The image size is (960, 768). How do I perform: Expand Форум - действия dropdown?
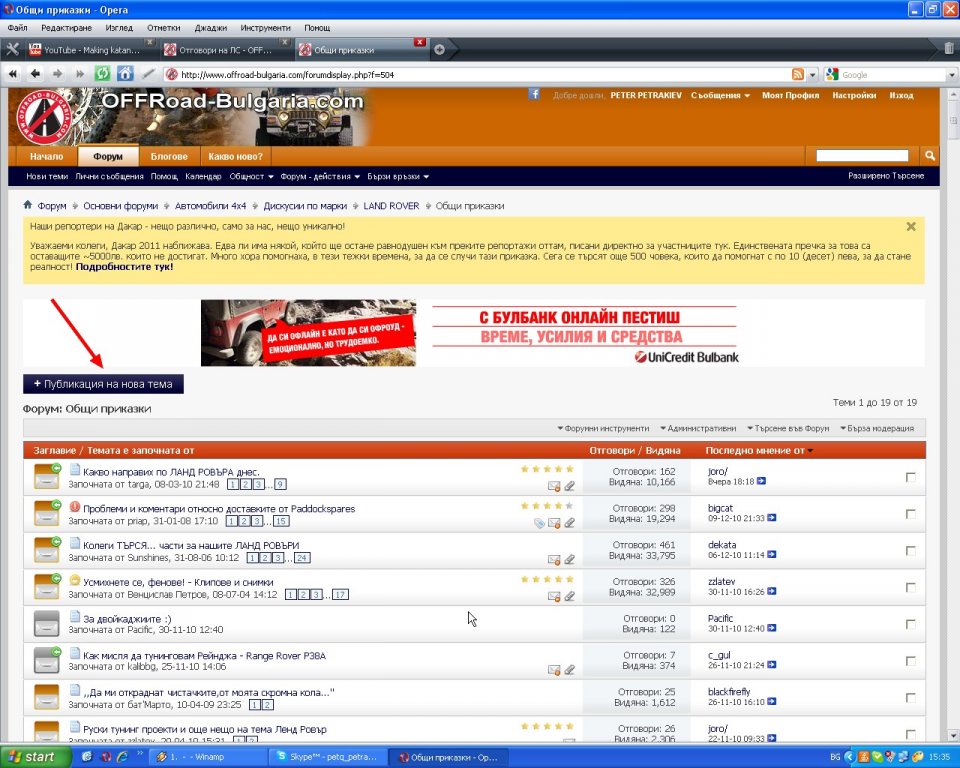320,176
